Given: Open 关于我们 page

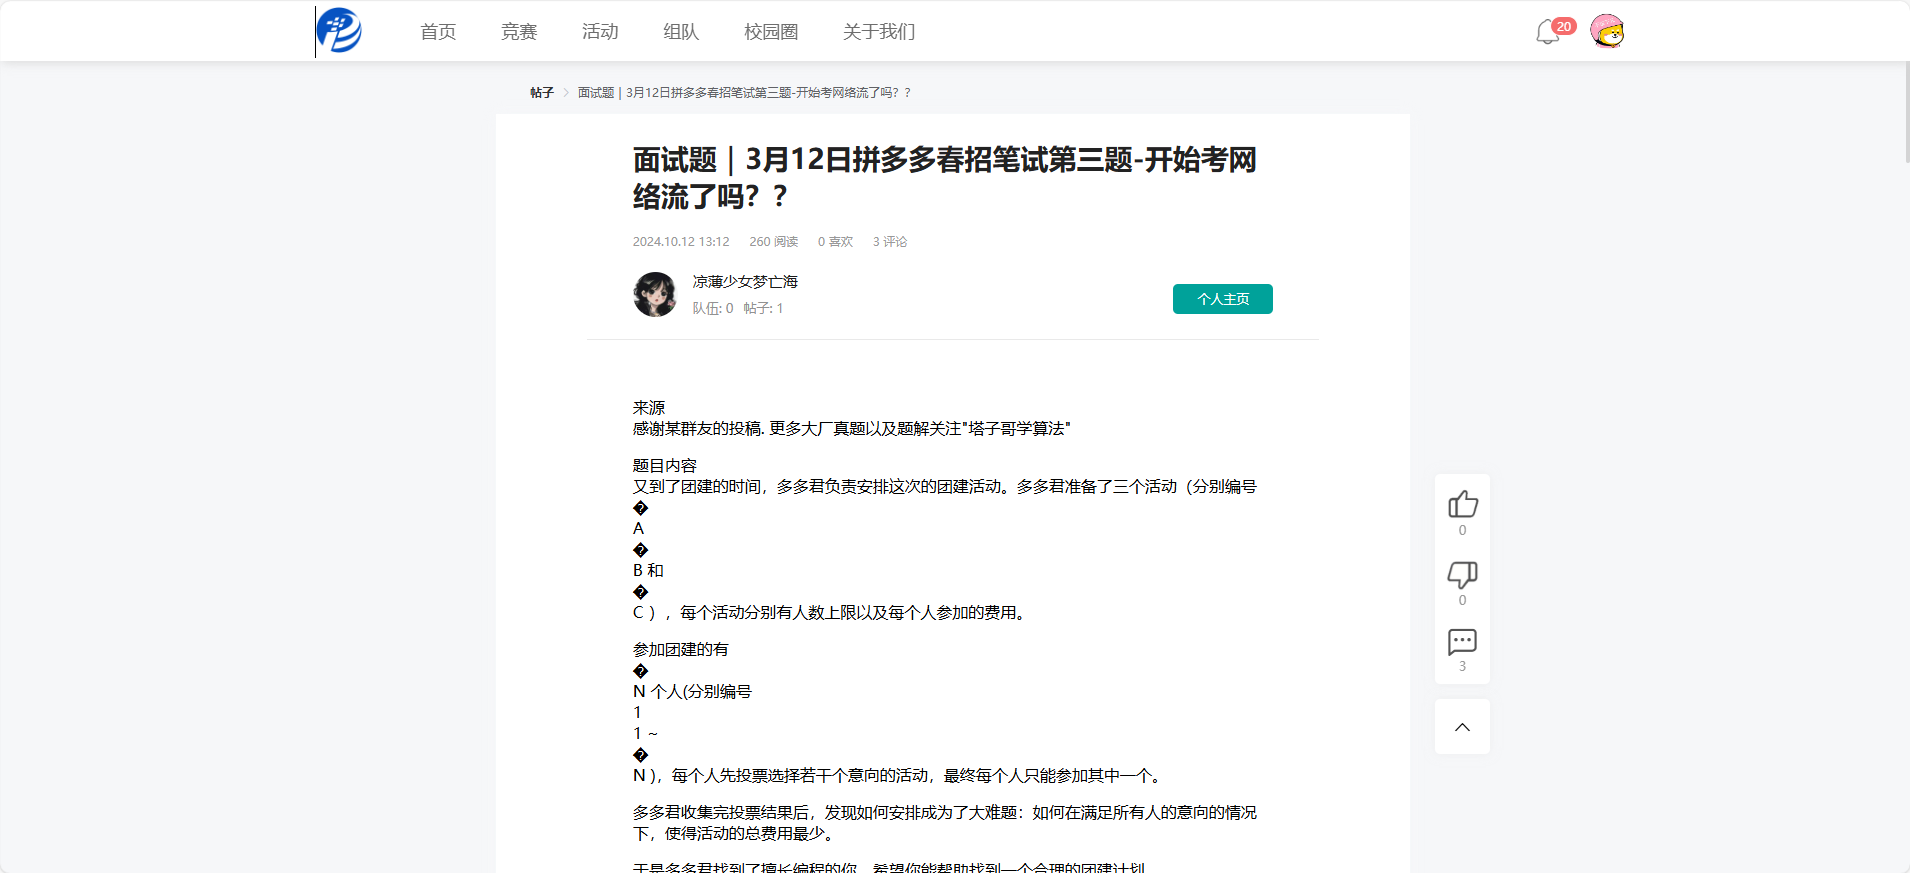Looking at the screenshot, I should coord(879,32).
